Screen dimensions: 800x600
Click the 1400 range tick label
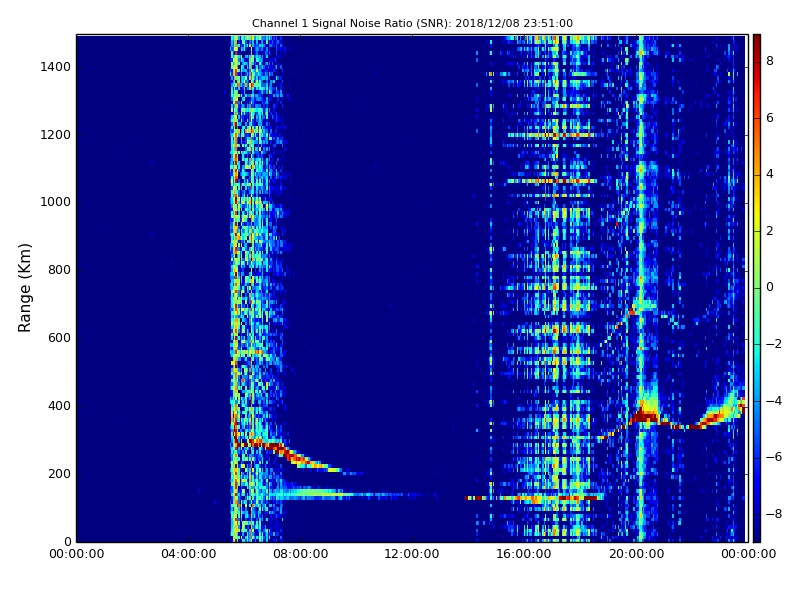coord(55,67)
